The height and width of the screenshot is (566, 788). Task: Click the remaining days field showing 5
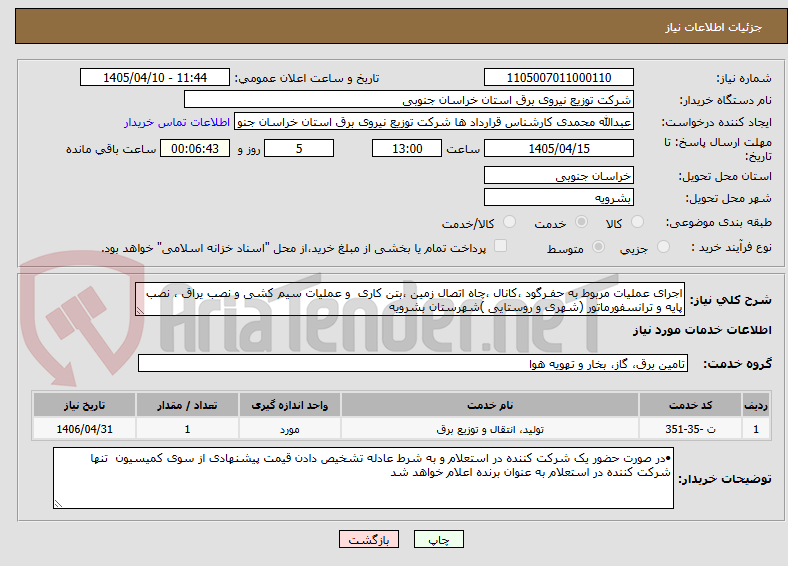pyautogui.click(x=299, y=148)
